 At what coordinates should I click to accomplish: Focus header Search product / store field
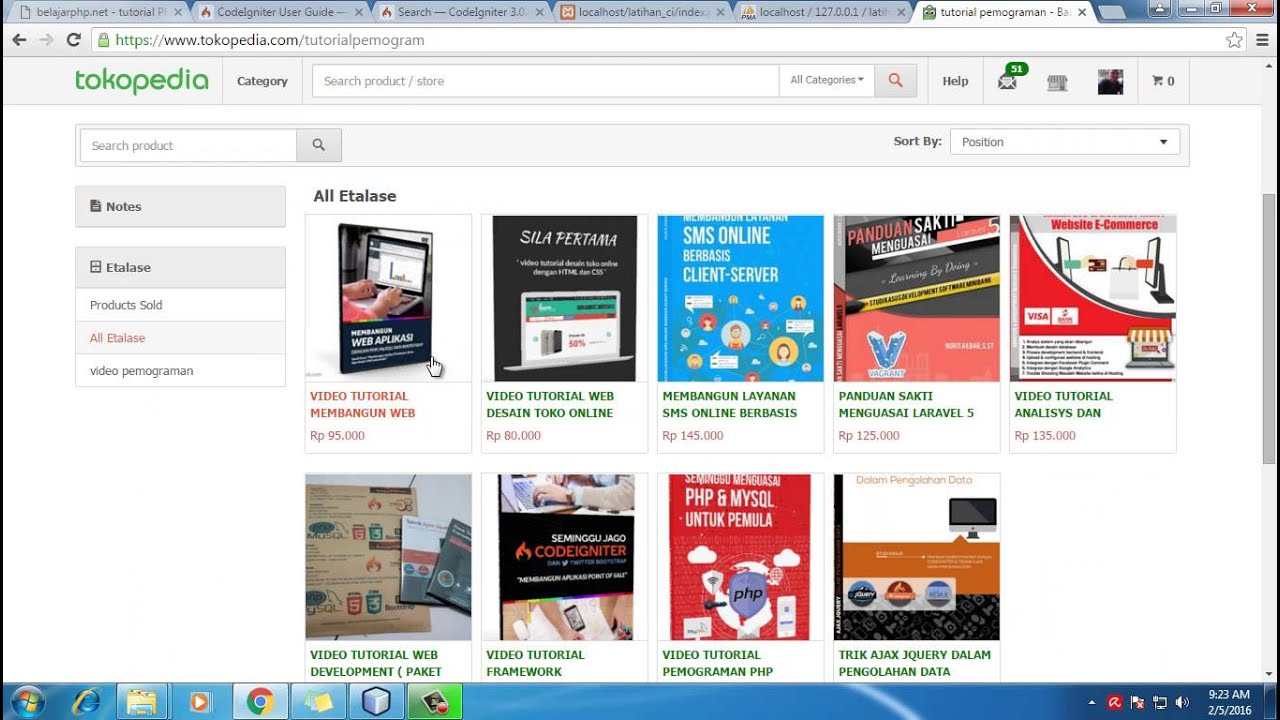545,81
